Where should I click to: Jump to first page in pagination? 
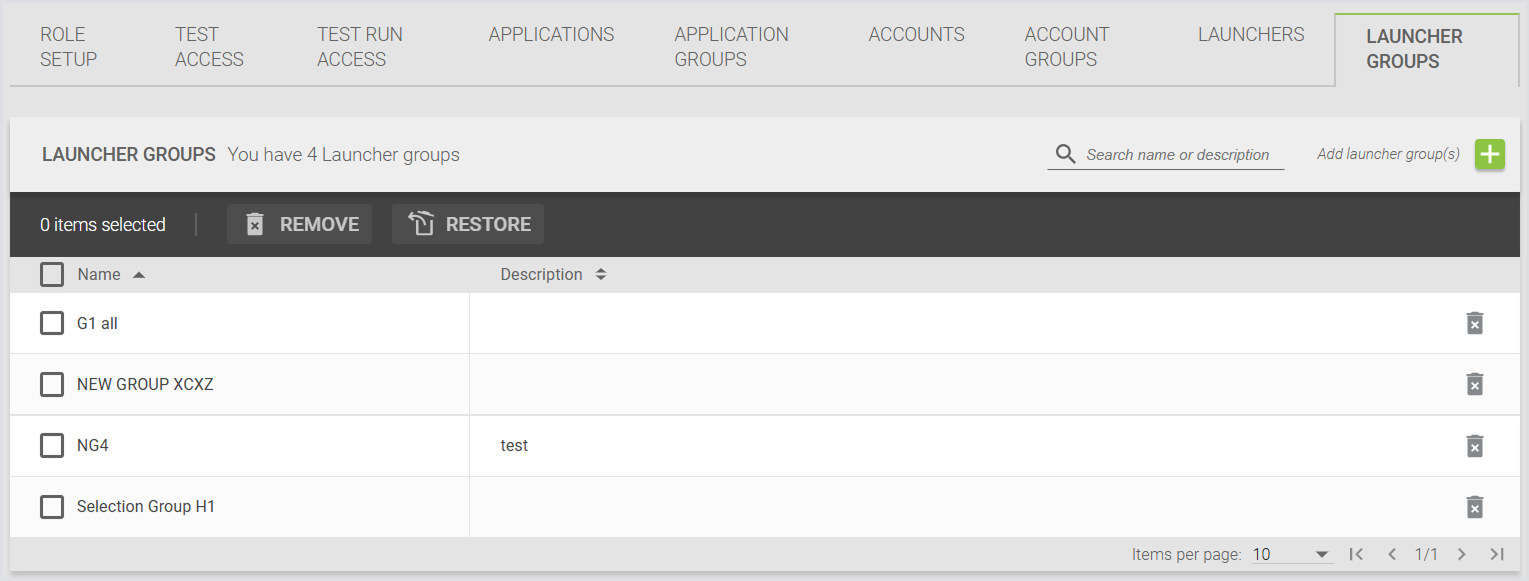tap(1356, 554)
